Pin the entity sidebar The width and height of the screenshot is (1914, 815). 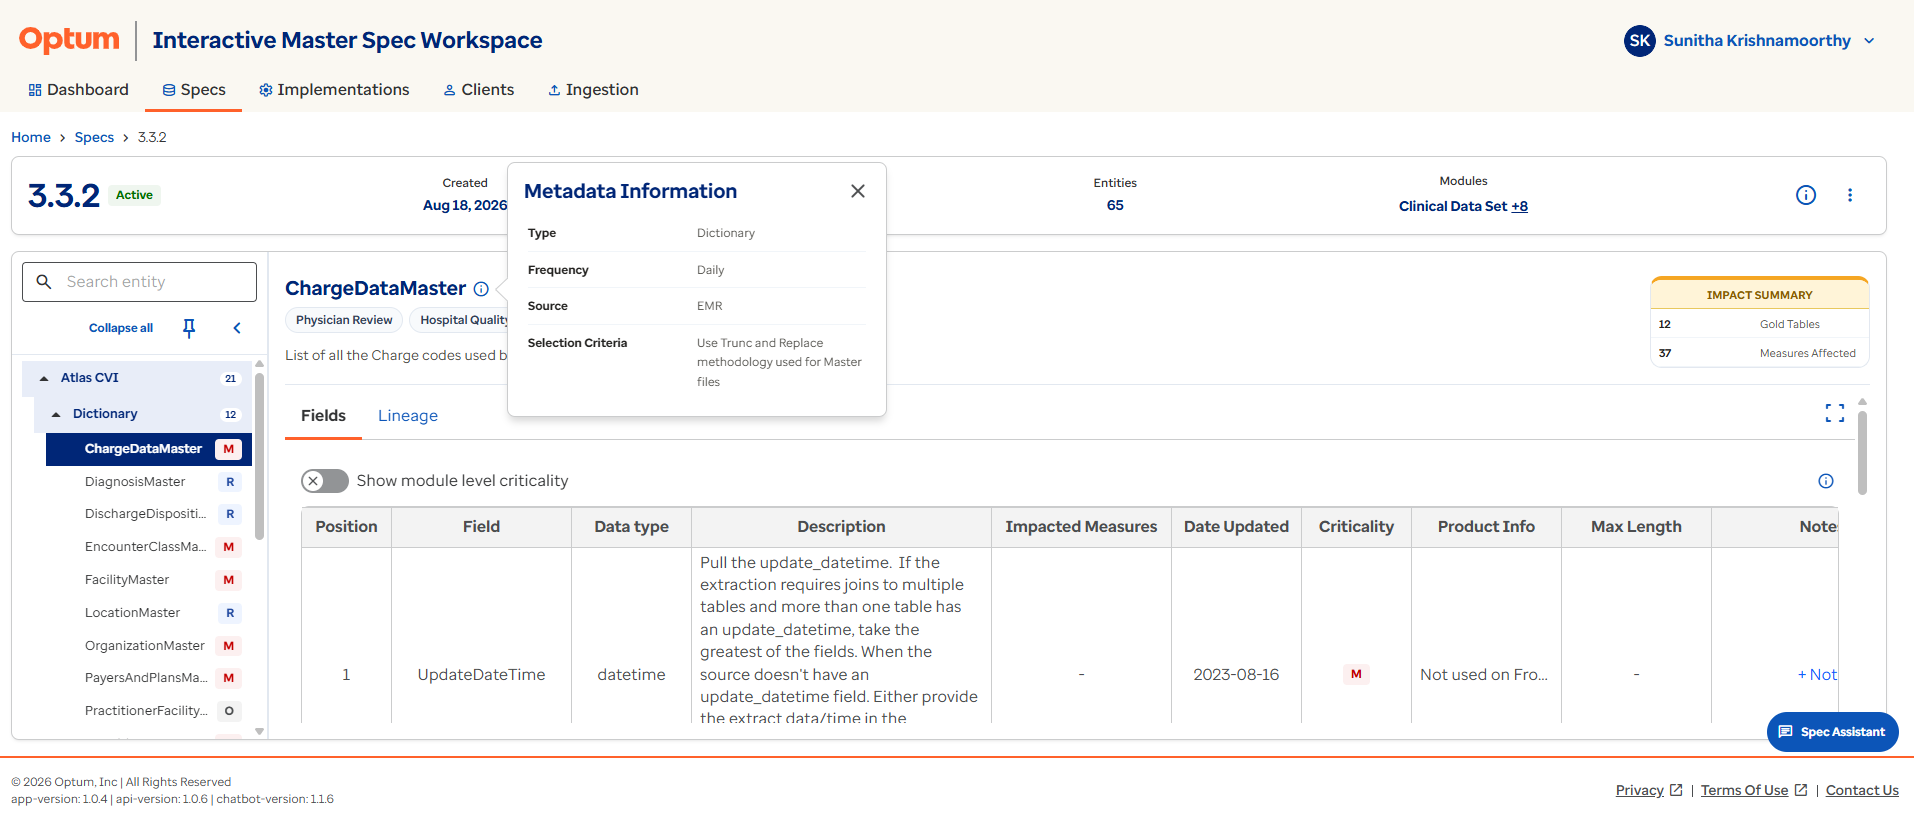pyautogui.click(x=189, y=328)
